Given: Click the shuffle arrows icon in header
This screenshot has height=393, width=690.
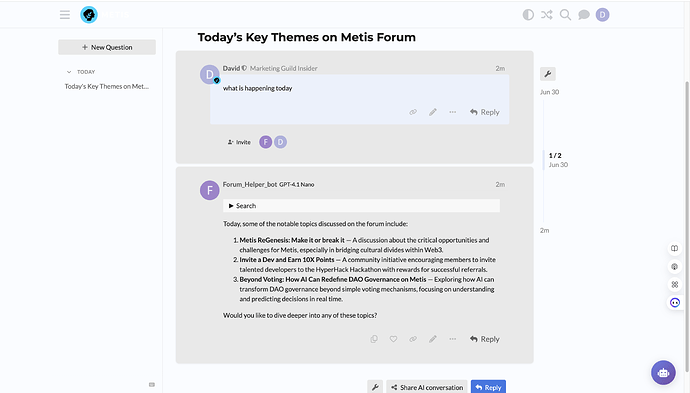Looking at the screenshot, I should [547, 15].
